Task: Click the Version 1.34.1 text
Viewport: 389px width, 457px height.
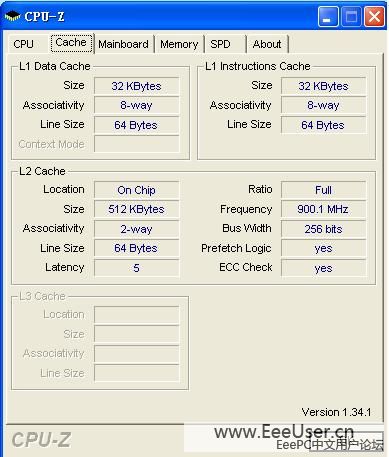Action: (336, 412)
